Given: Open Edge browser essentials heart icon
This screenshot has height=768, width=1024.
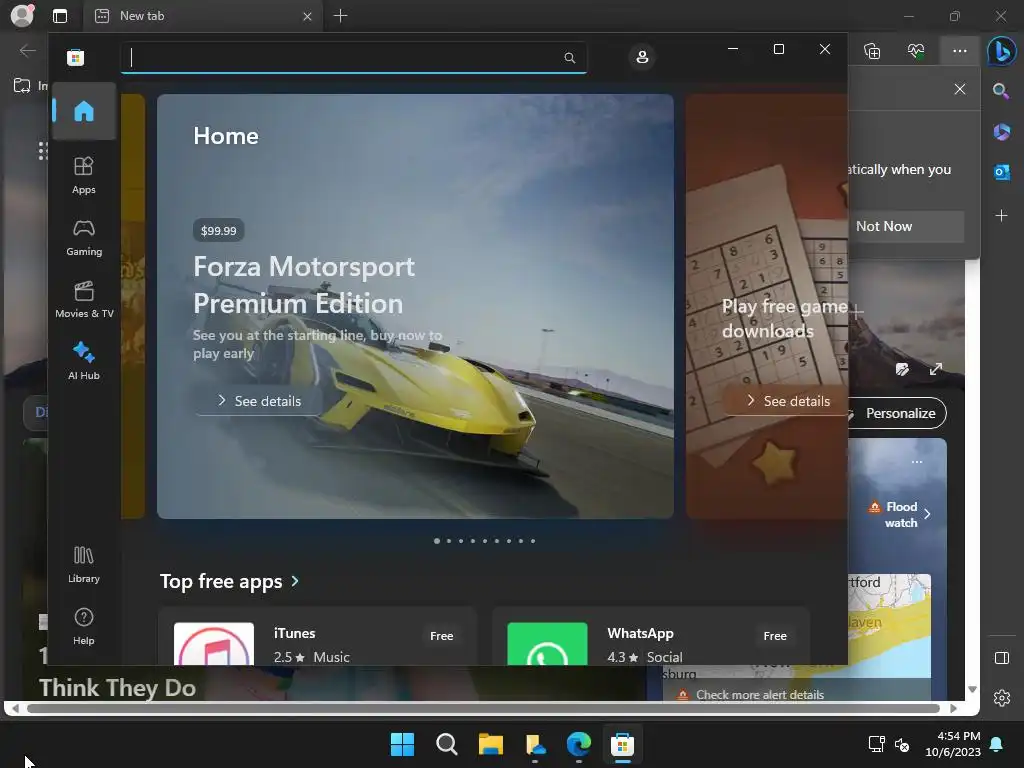Looking at the screenshot, I should pyautogui.click(x=916, y=51).
